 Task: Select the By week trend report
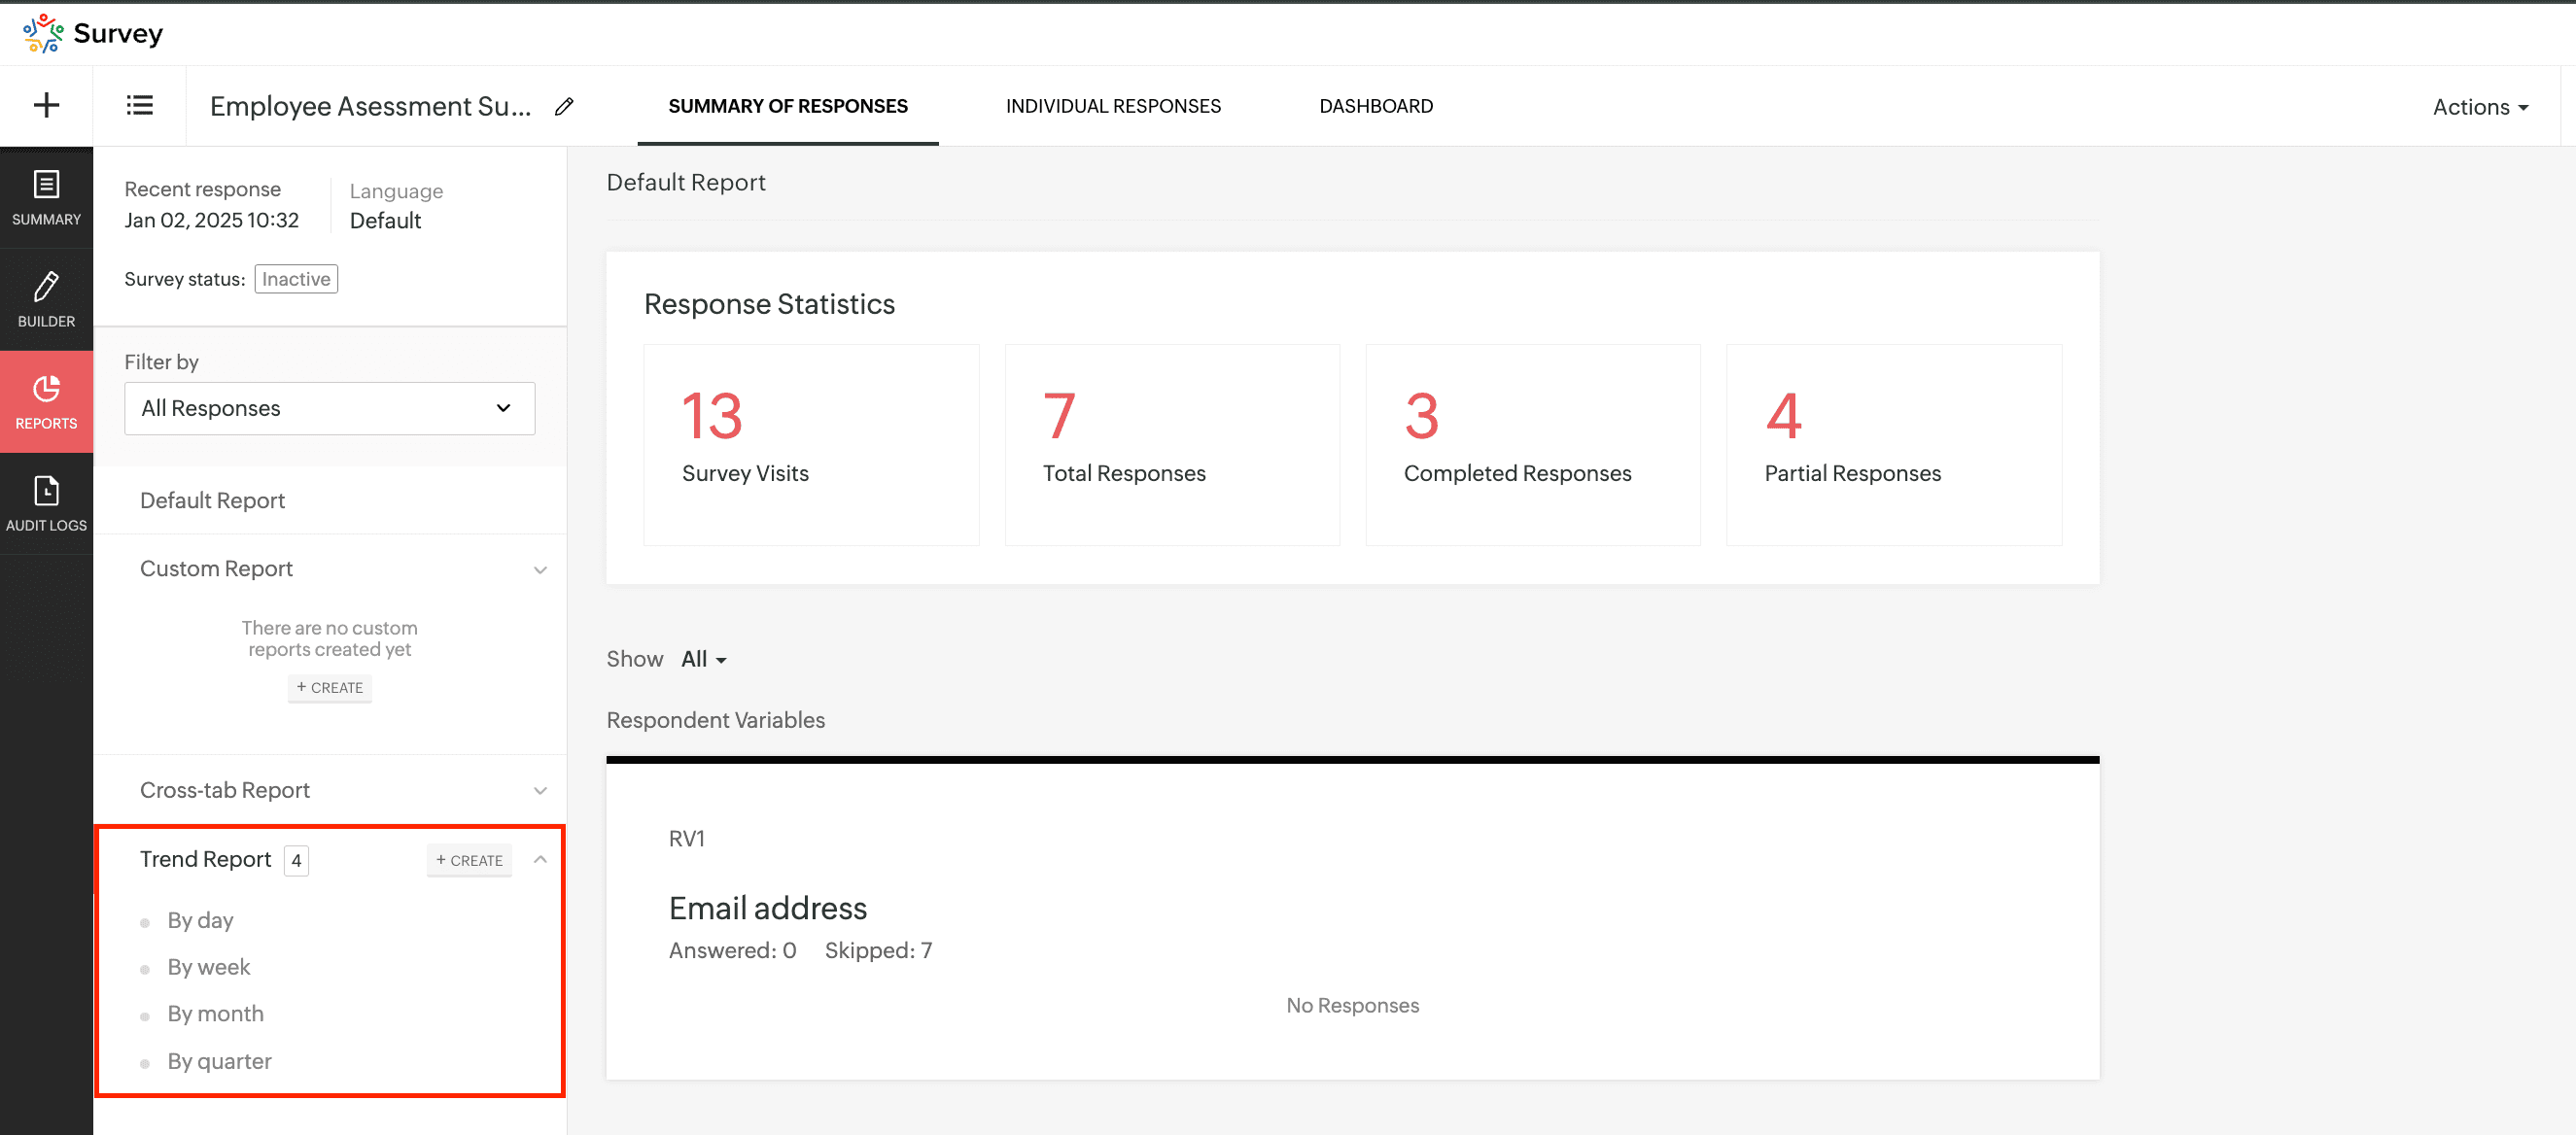point(208,967)
